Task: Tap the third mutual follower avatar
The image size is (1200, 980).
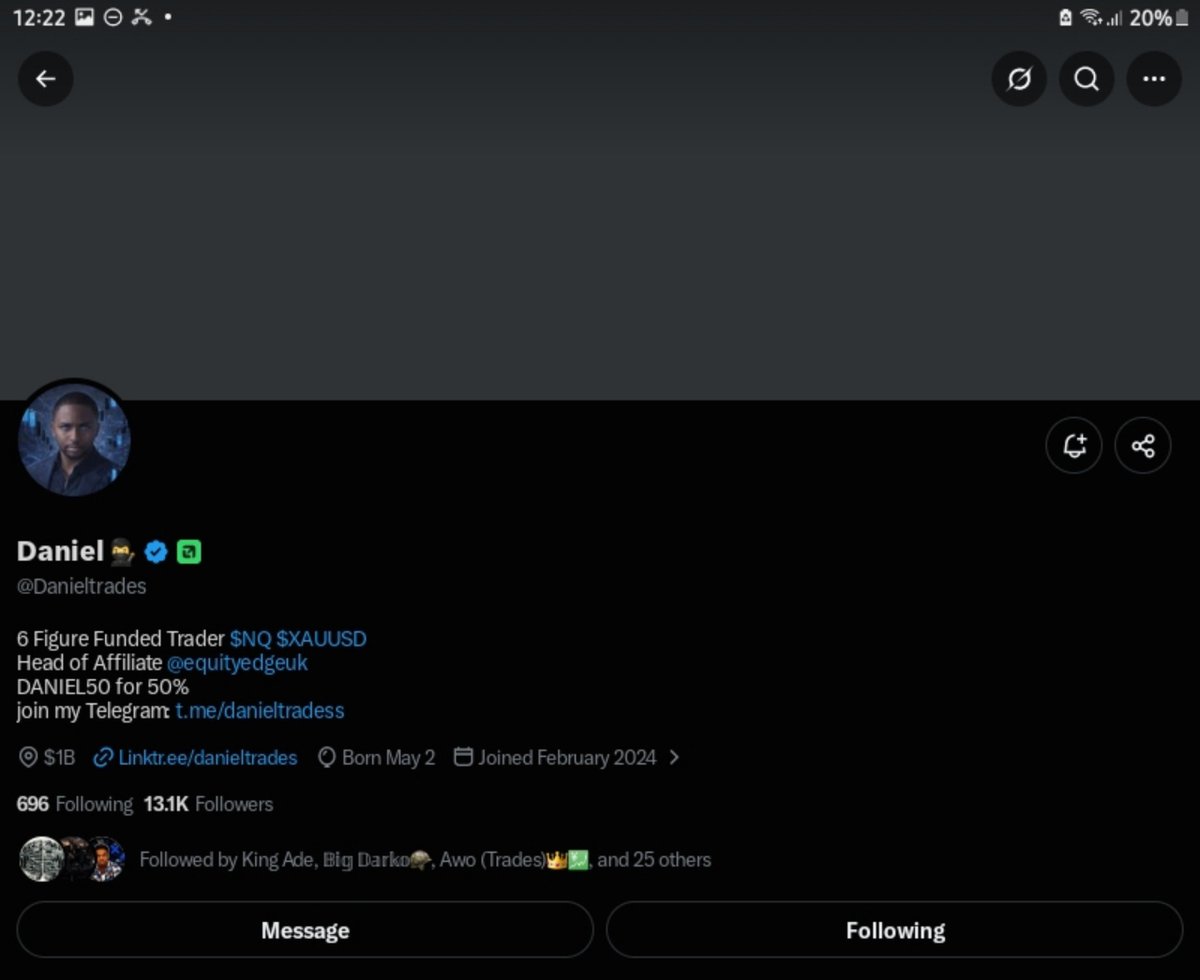Action: 104,859
